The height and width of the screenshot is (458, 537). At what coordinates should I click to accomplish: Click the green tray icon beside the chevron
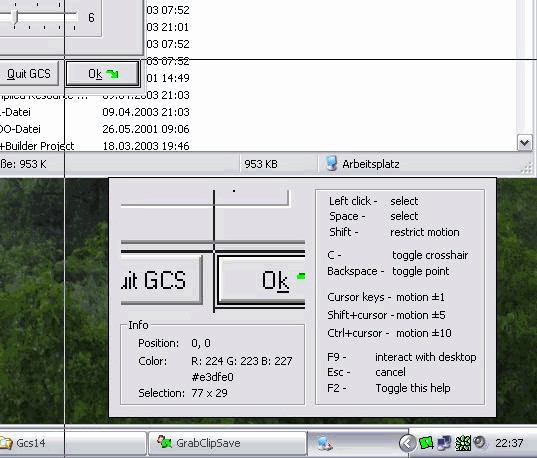(426, 443)
